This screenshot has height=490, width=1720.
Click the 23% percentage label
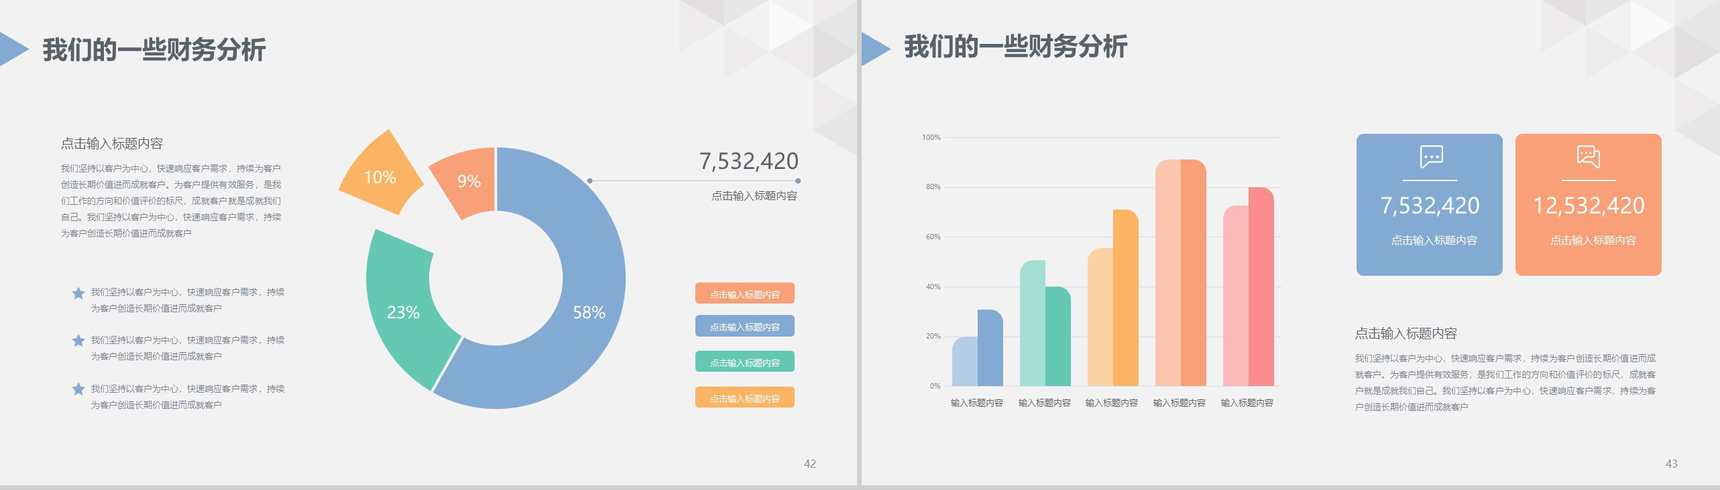[x=403, y=312]
